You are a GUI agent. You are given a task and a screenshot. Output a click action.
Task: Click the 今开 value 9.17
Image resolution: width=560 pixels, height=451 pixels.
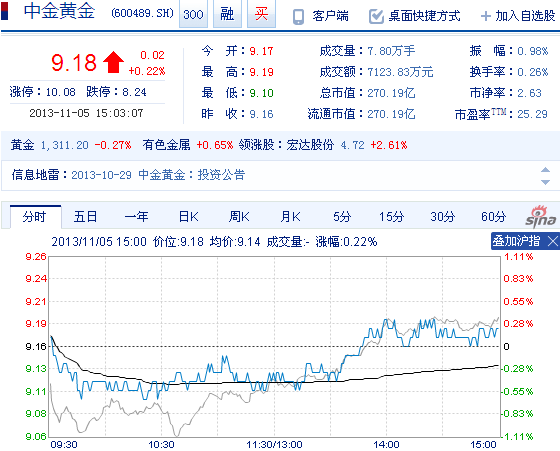[x=261, y=51]
